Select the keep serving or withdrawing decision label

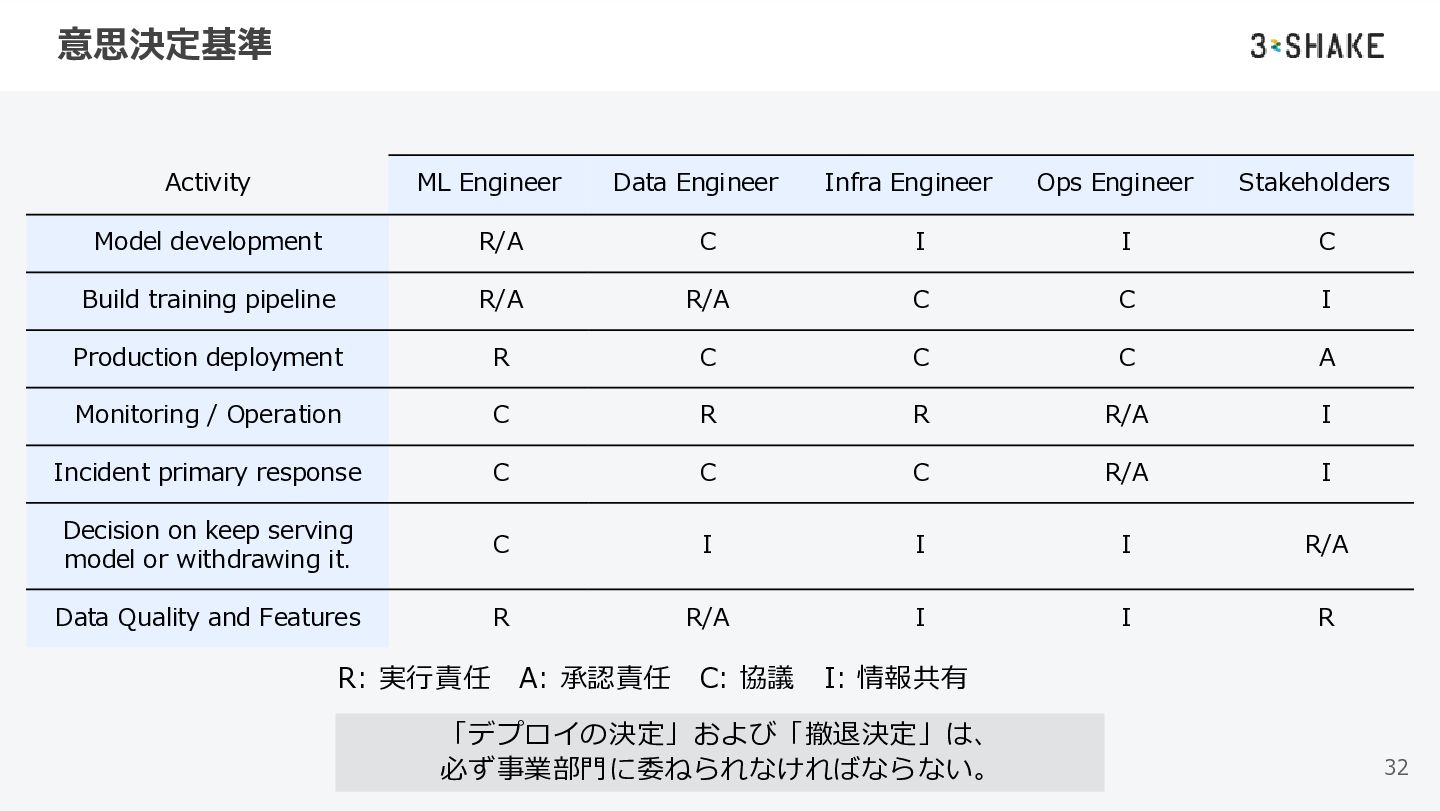(x=207, y=545)
